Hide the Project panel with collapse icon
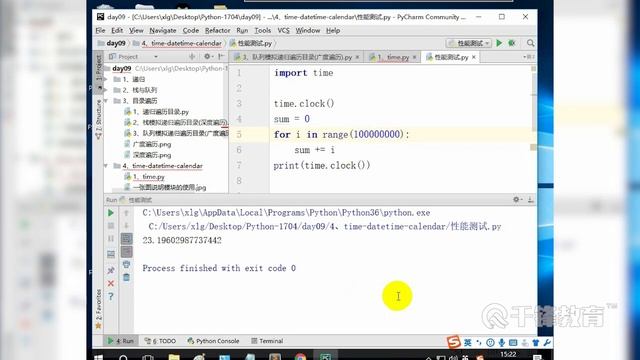The height and width of the screenshot is (360, 640). [220, 56]
